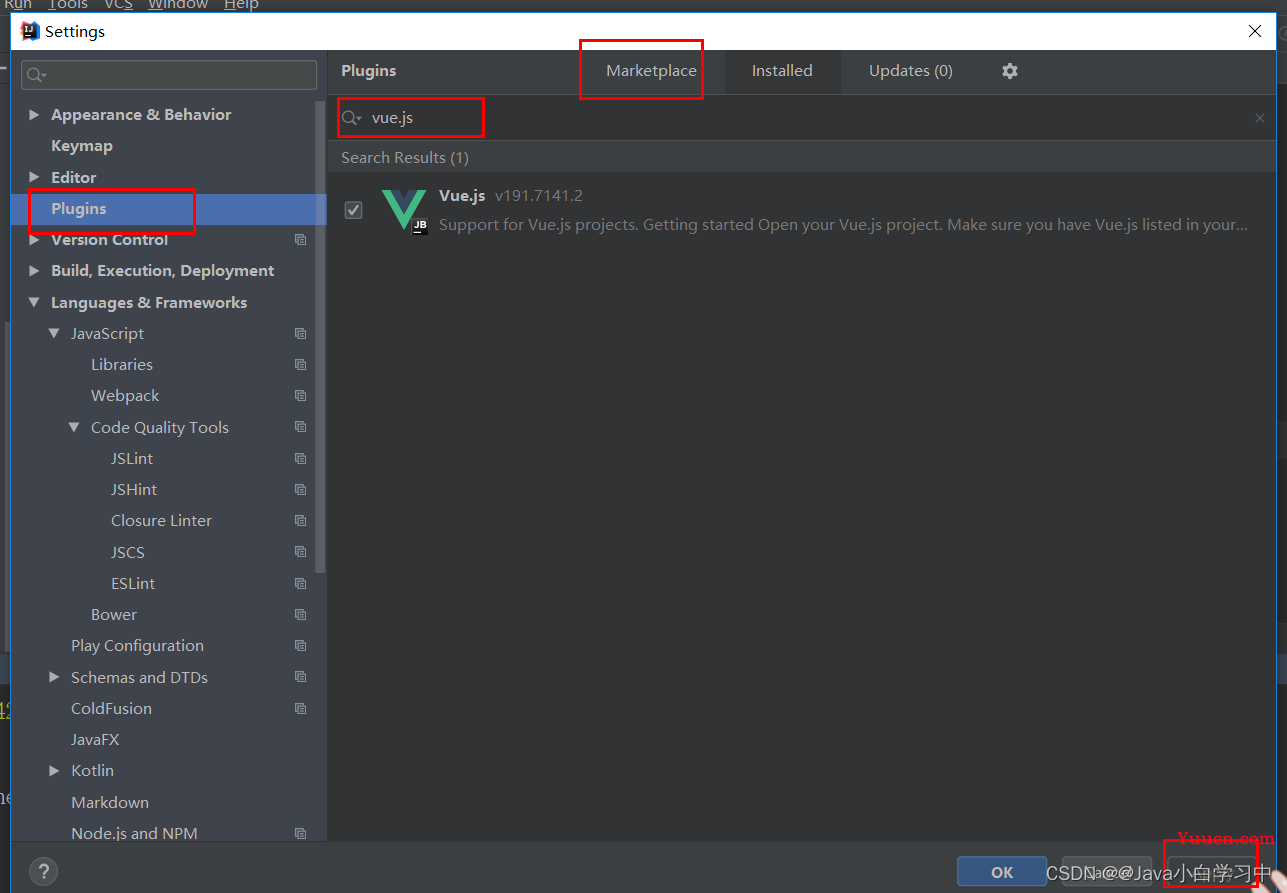The height and width of the screenshot is (893, 1287).
Task: Select Webpack settings item
Action: pos(125,396)
